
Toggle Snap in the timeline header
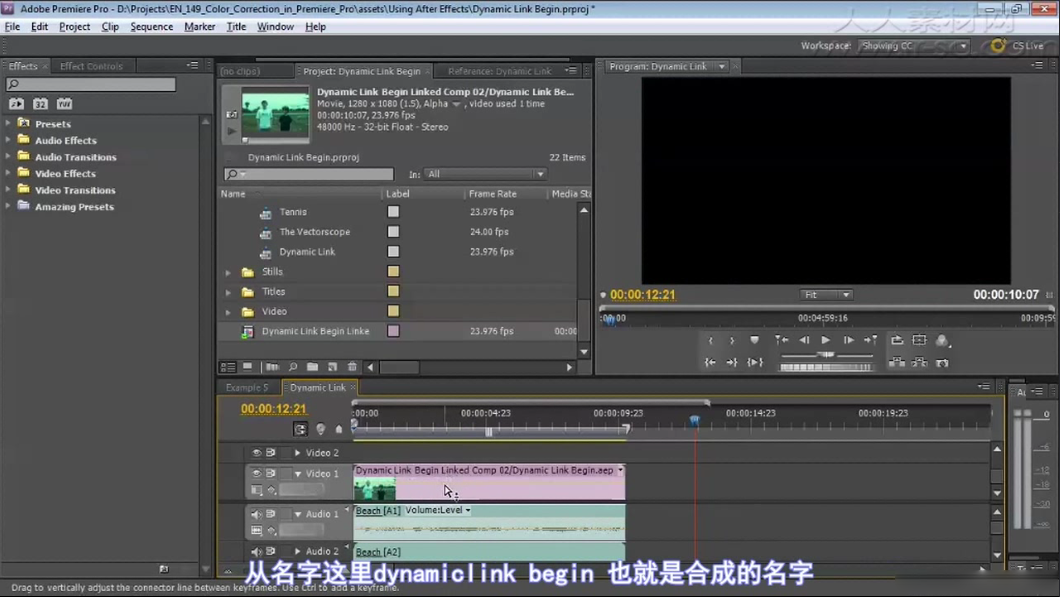coord(300,429)
